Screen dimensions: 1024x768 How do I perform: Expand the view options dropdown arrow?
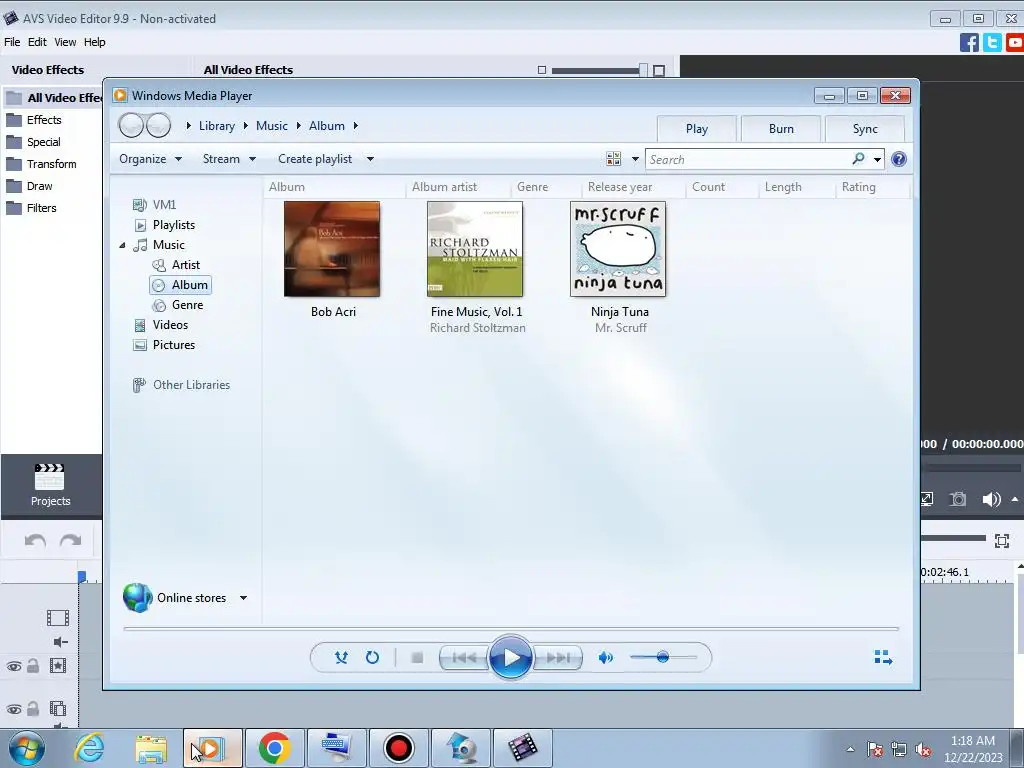coord(635,159)
